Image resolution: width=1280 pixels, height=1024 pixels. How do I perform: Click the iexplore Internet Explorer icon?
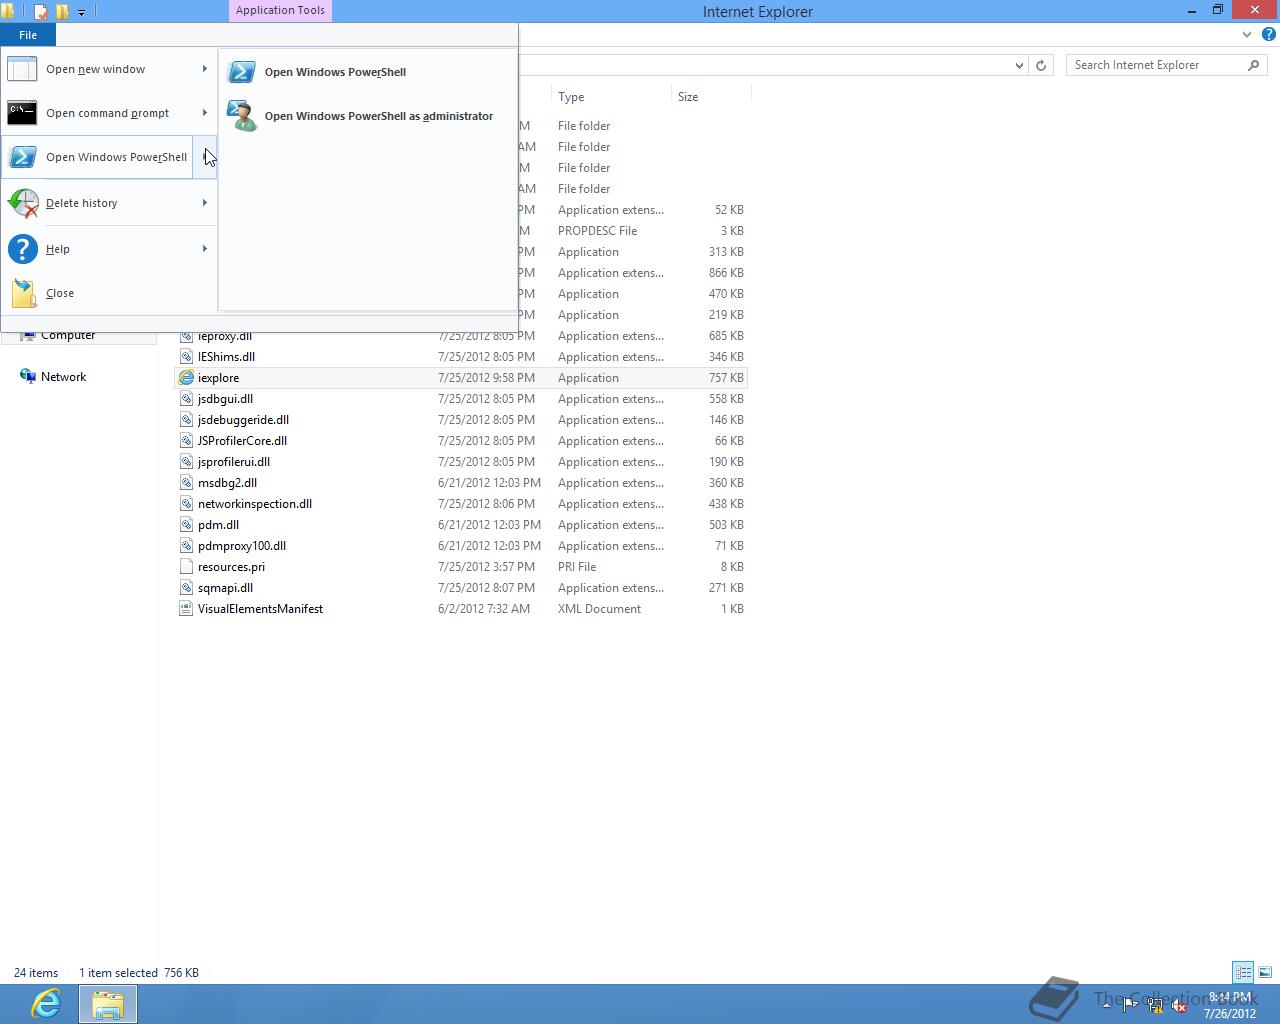[x=186, y=378]
